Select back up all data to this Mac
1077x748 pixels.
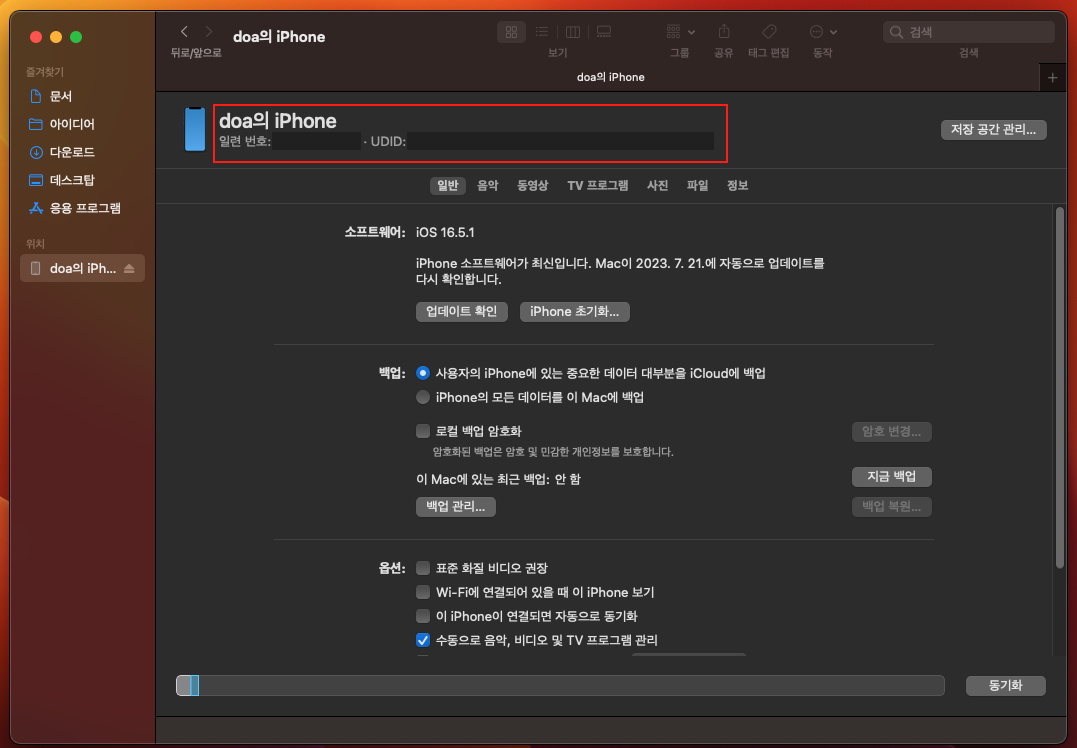[x=422, y=397]
